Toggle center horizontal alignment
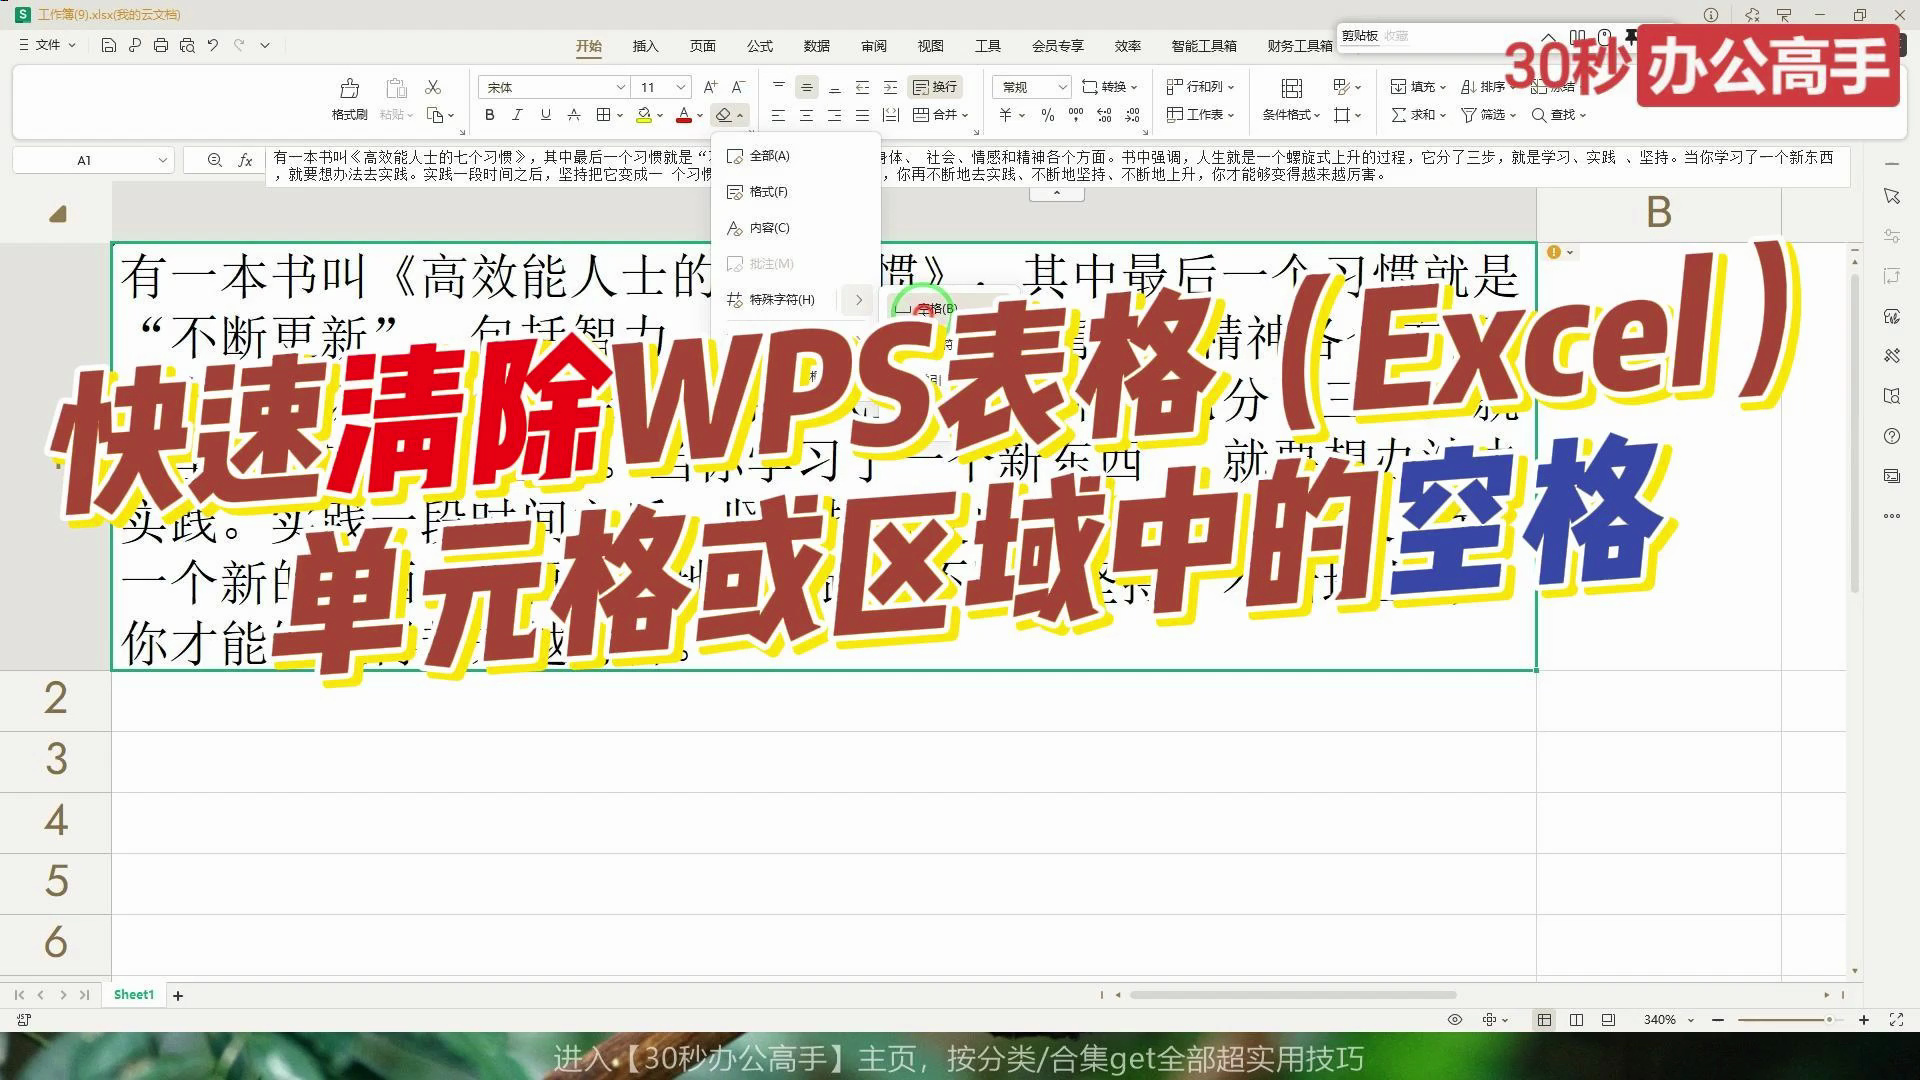 pyautogui.click(x=806, y=115)
